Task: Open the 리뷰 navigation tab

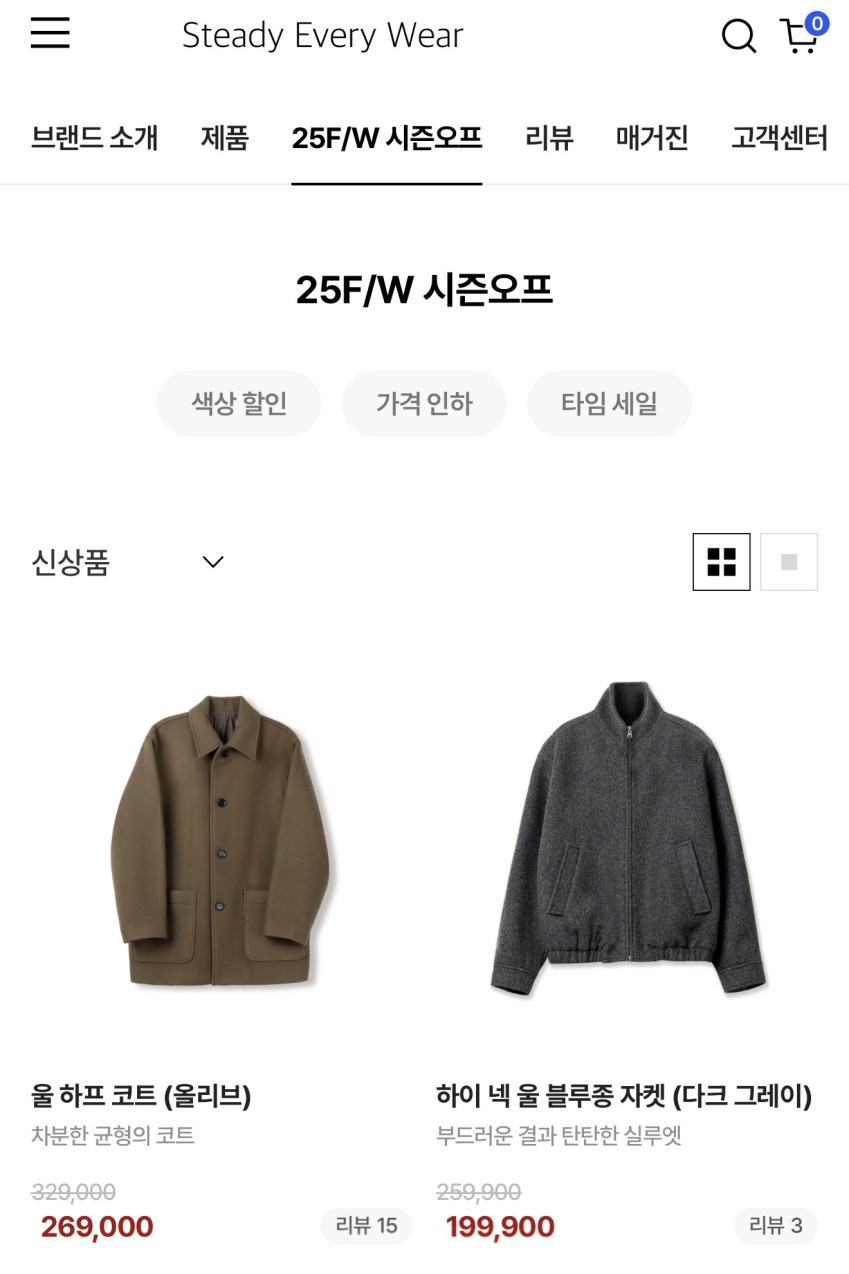Action: (x=549, y=137)
